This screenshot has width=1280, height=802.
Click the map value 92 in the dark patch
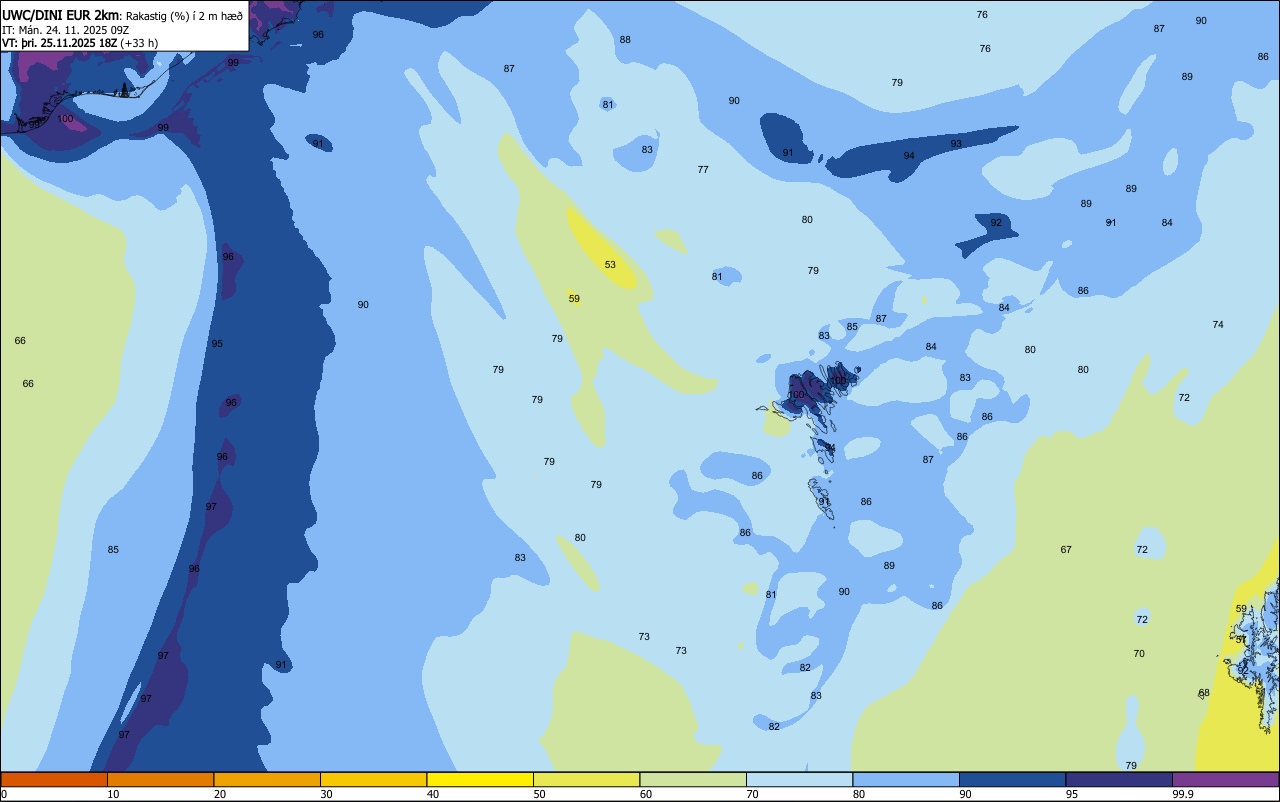tap(996, 223)
